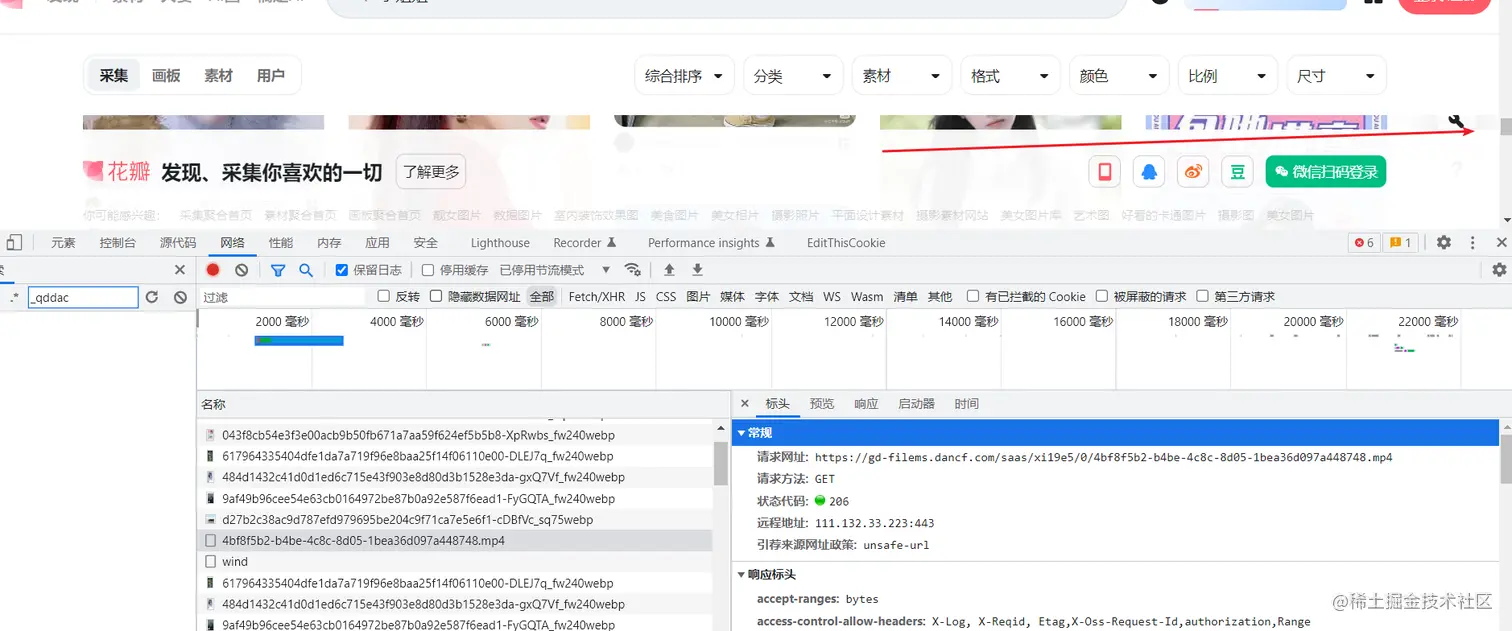Open the EditThisCookie panel
Screen dimensions: 1512x631
pyautogui.click(x=846, y=243)
